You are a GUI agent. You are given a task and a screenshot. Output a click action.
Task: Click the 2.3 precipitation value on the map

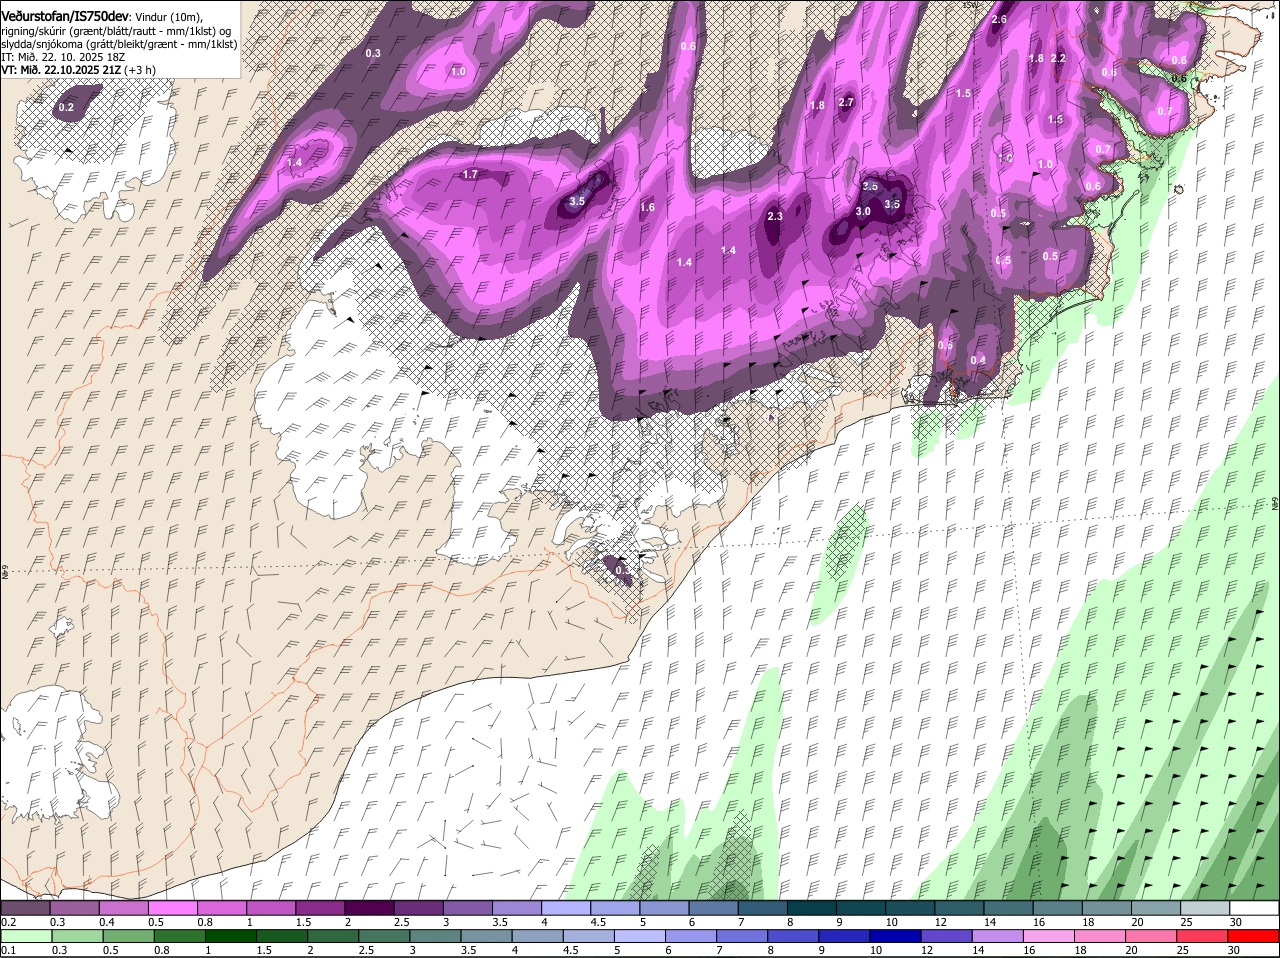click(775, 217)
